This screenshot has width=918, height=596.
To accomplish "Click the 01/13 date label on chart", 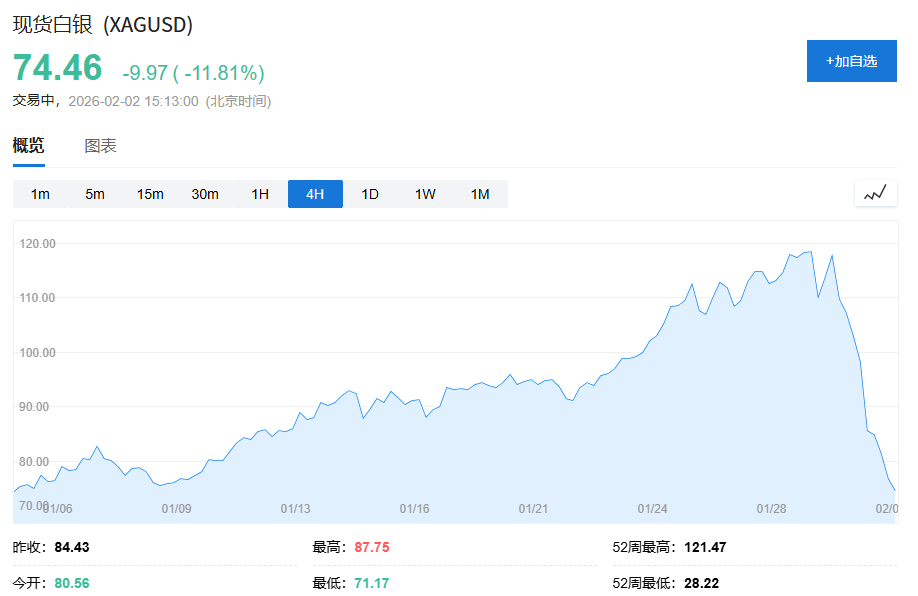I will coord(296,509).
